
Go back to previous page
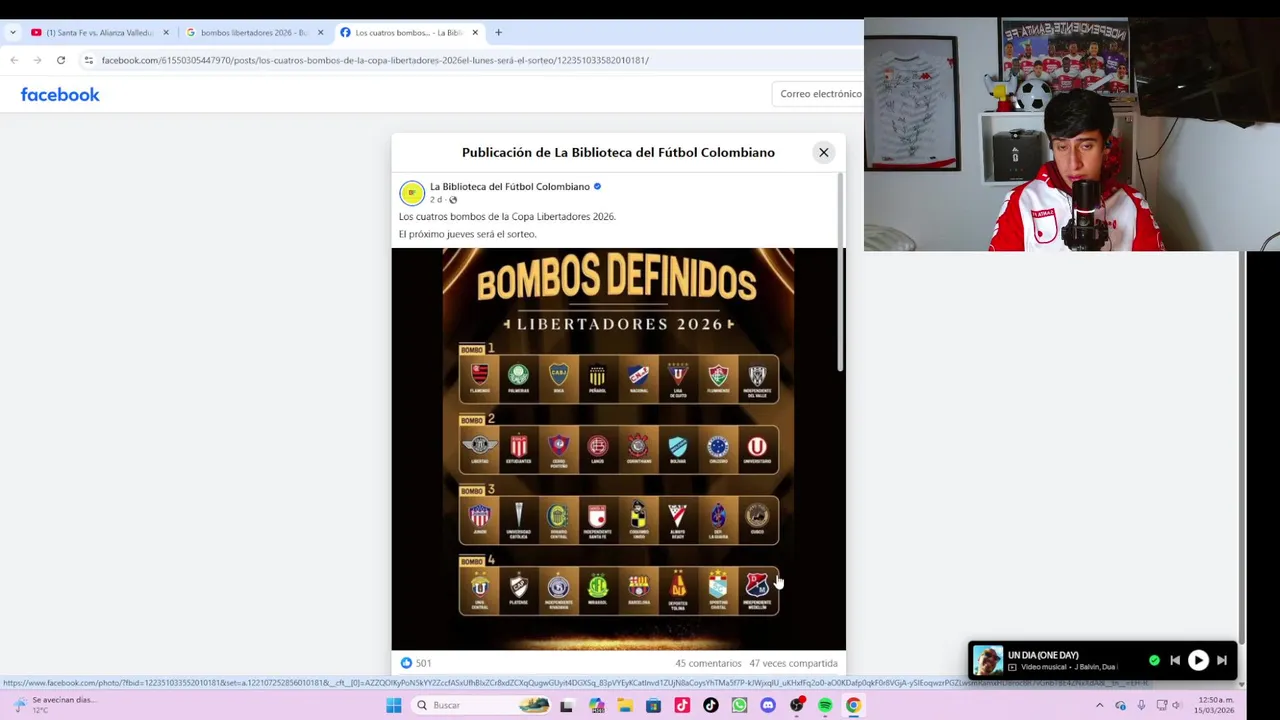pos(14,60)
